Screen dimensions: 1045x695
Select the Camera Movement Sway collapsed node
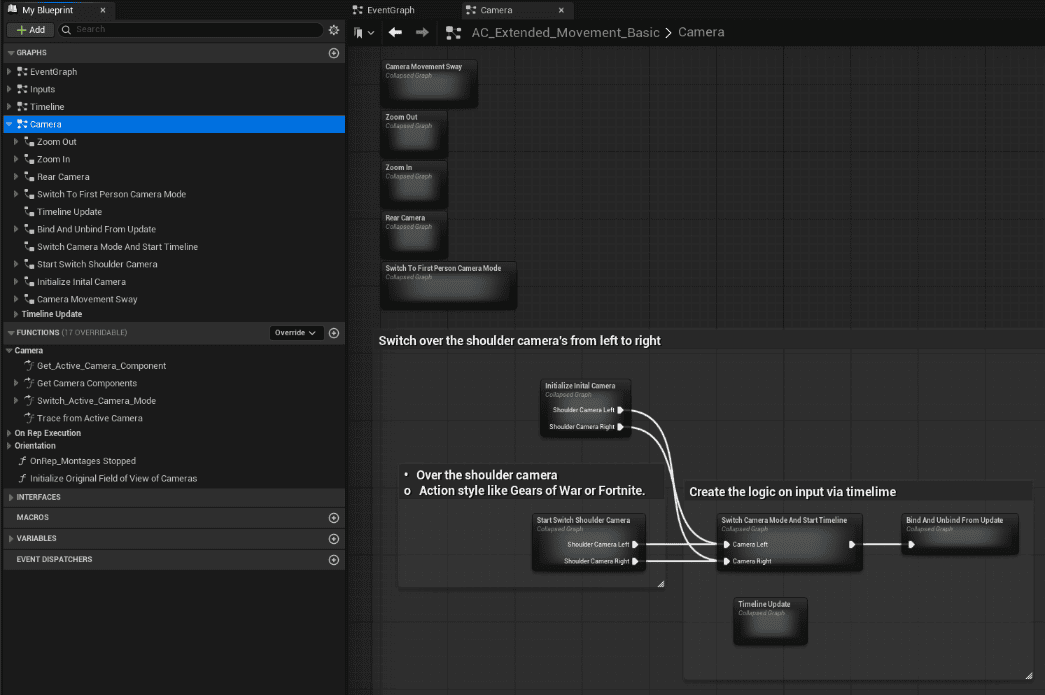[429, 83]
